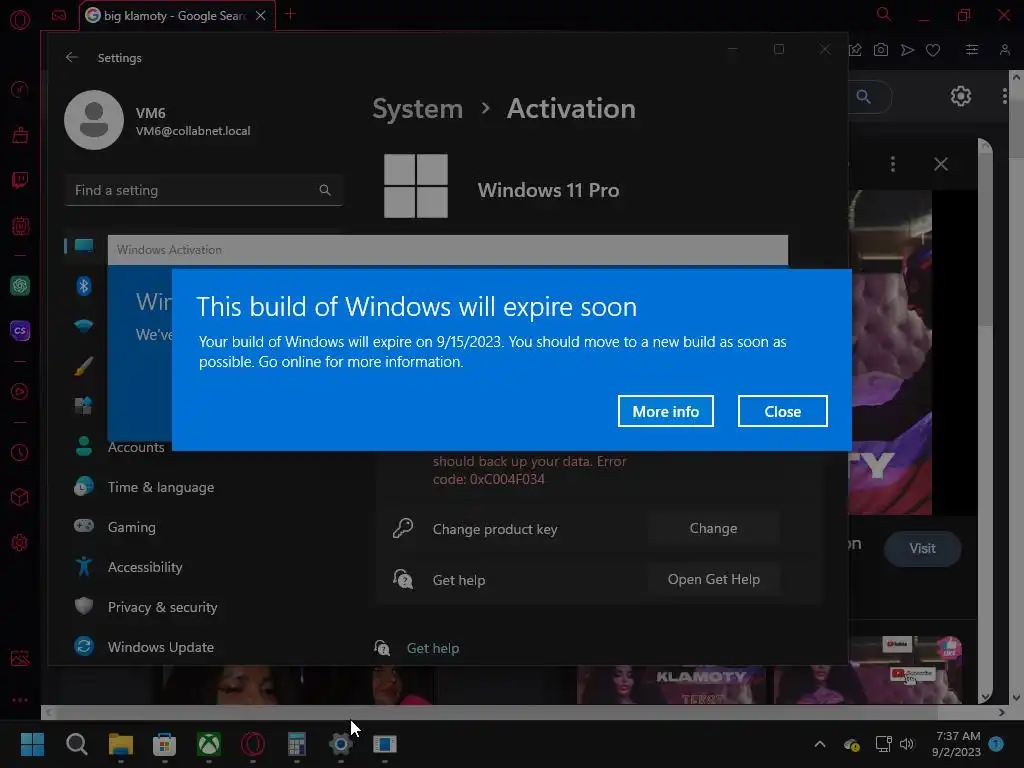Open File Explorer from taskbar
Image resolution: width=1024 pixels, height=768 pixels.
click(x=121, y=744)
